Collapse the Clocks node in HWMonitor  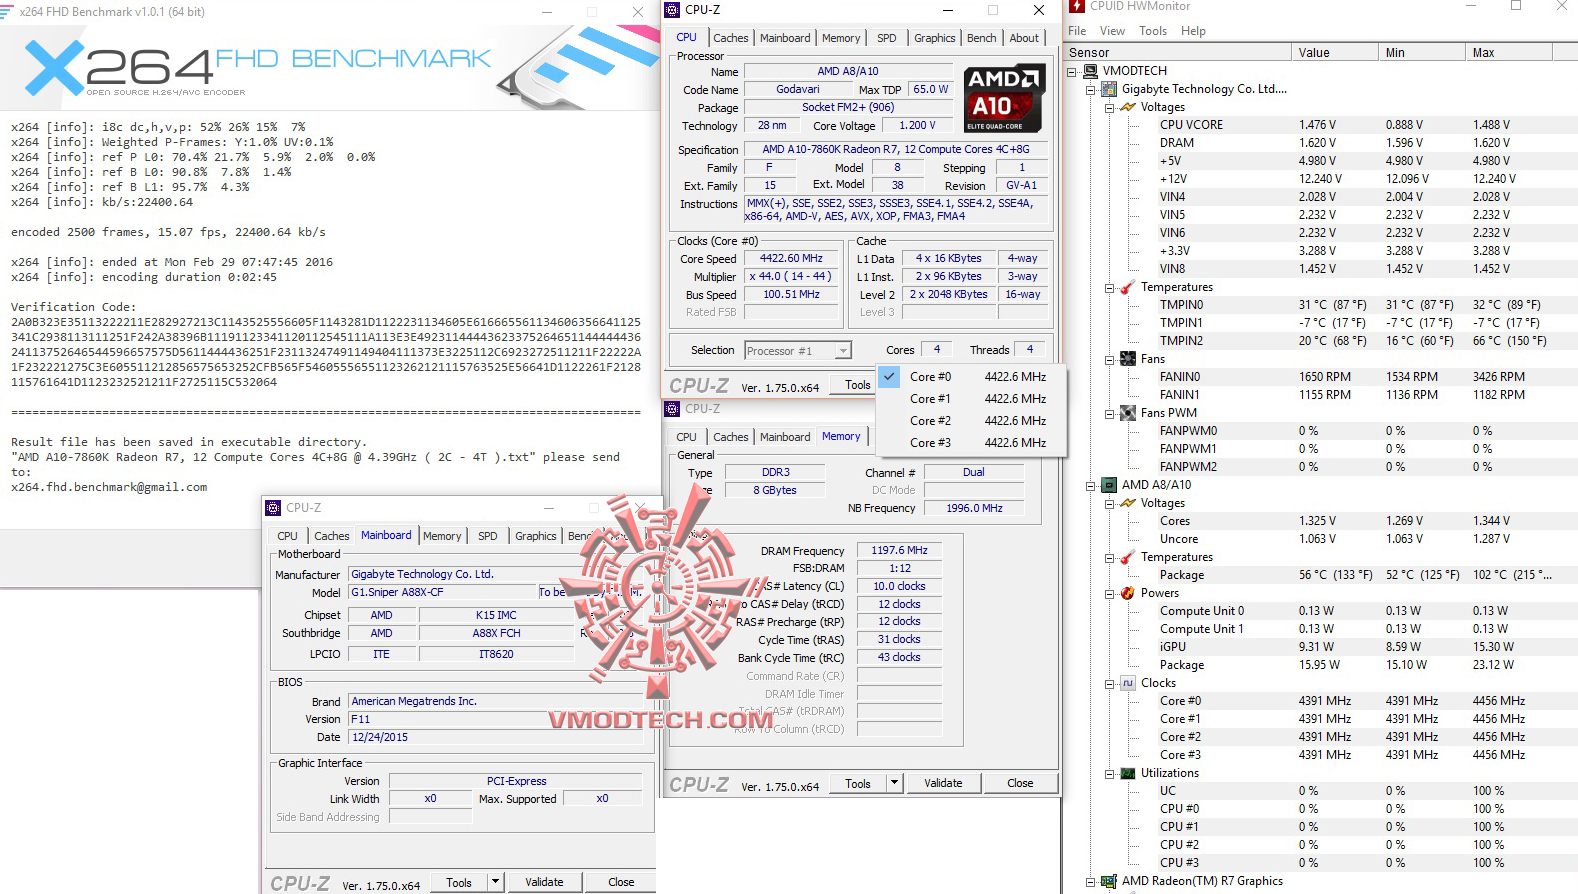point(1109,684)
